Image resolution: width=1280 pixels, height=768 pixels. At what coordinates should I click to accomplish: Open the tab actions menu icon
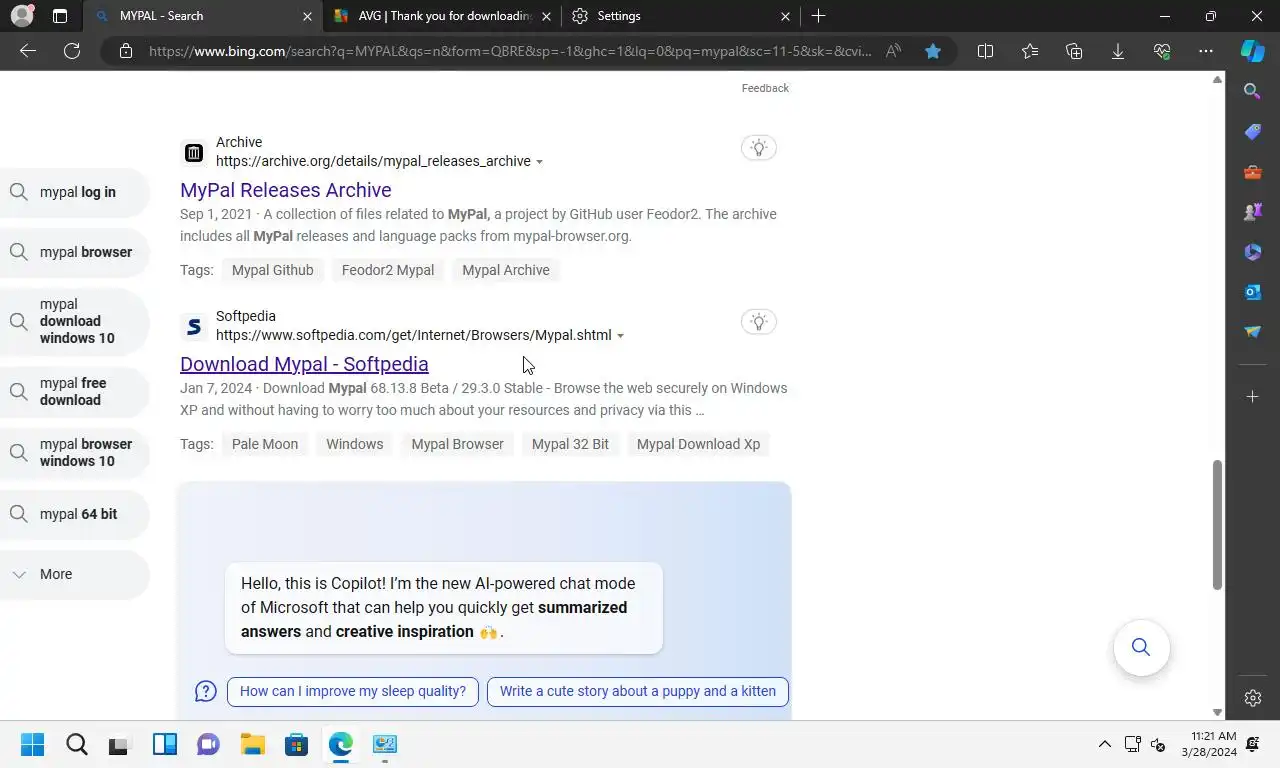60,16
